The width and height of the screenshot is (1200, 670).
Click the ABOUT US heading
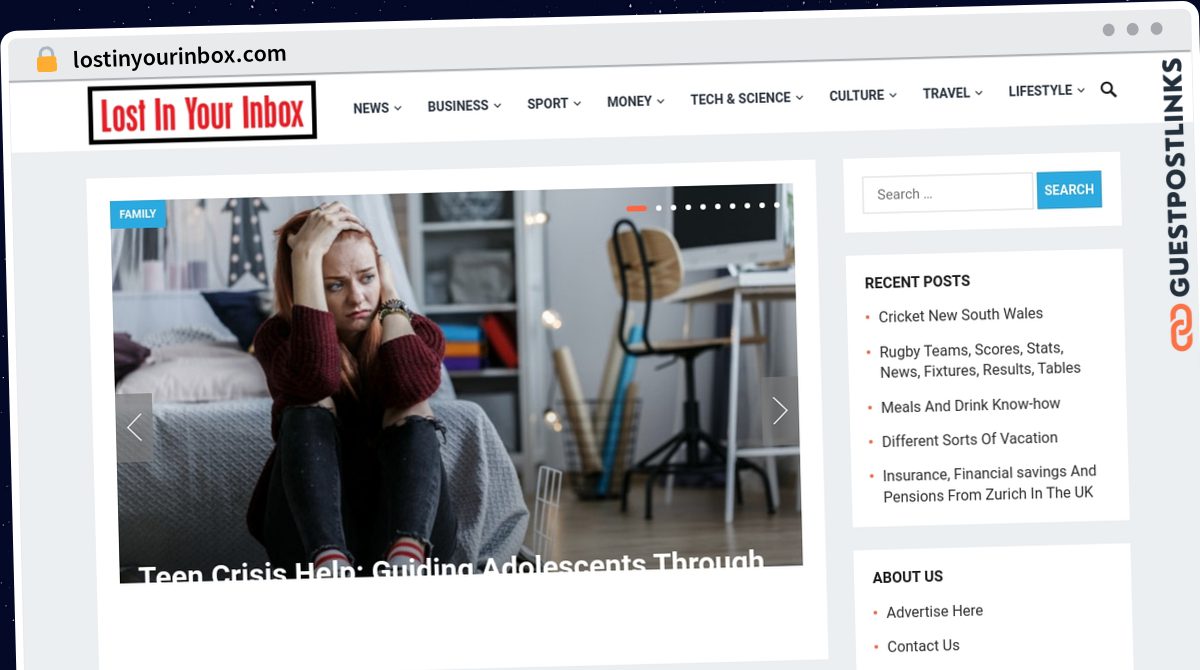(x=908, y=577)
